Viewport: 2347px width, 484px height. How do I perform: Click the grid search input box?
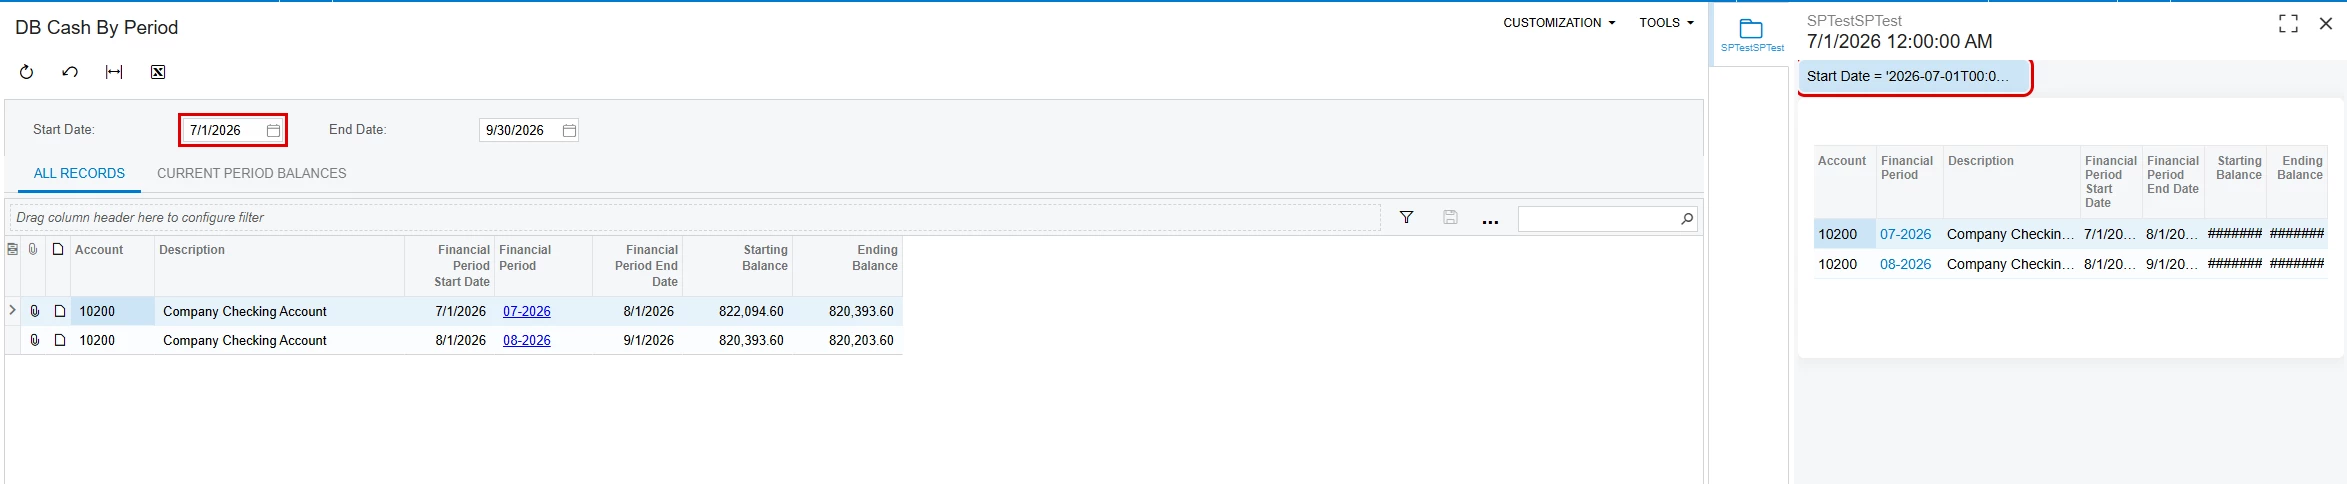(1598, 218)
